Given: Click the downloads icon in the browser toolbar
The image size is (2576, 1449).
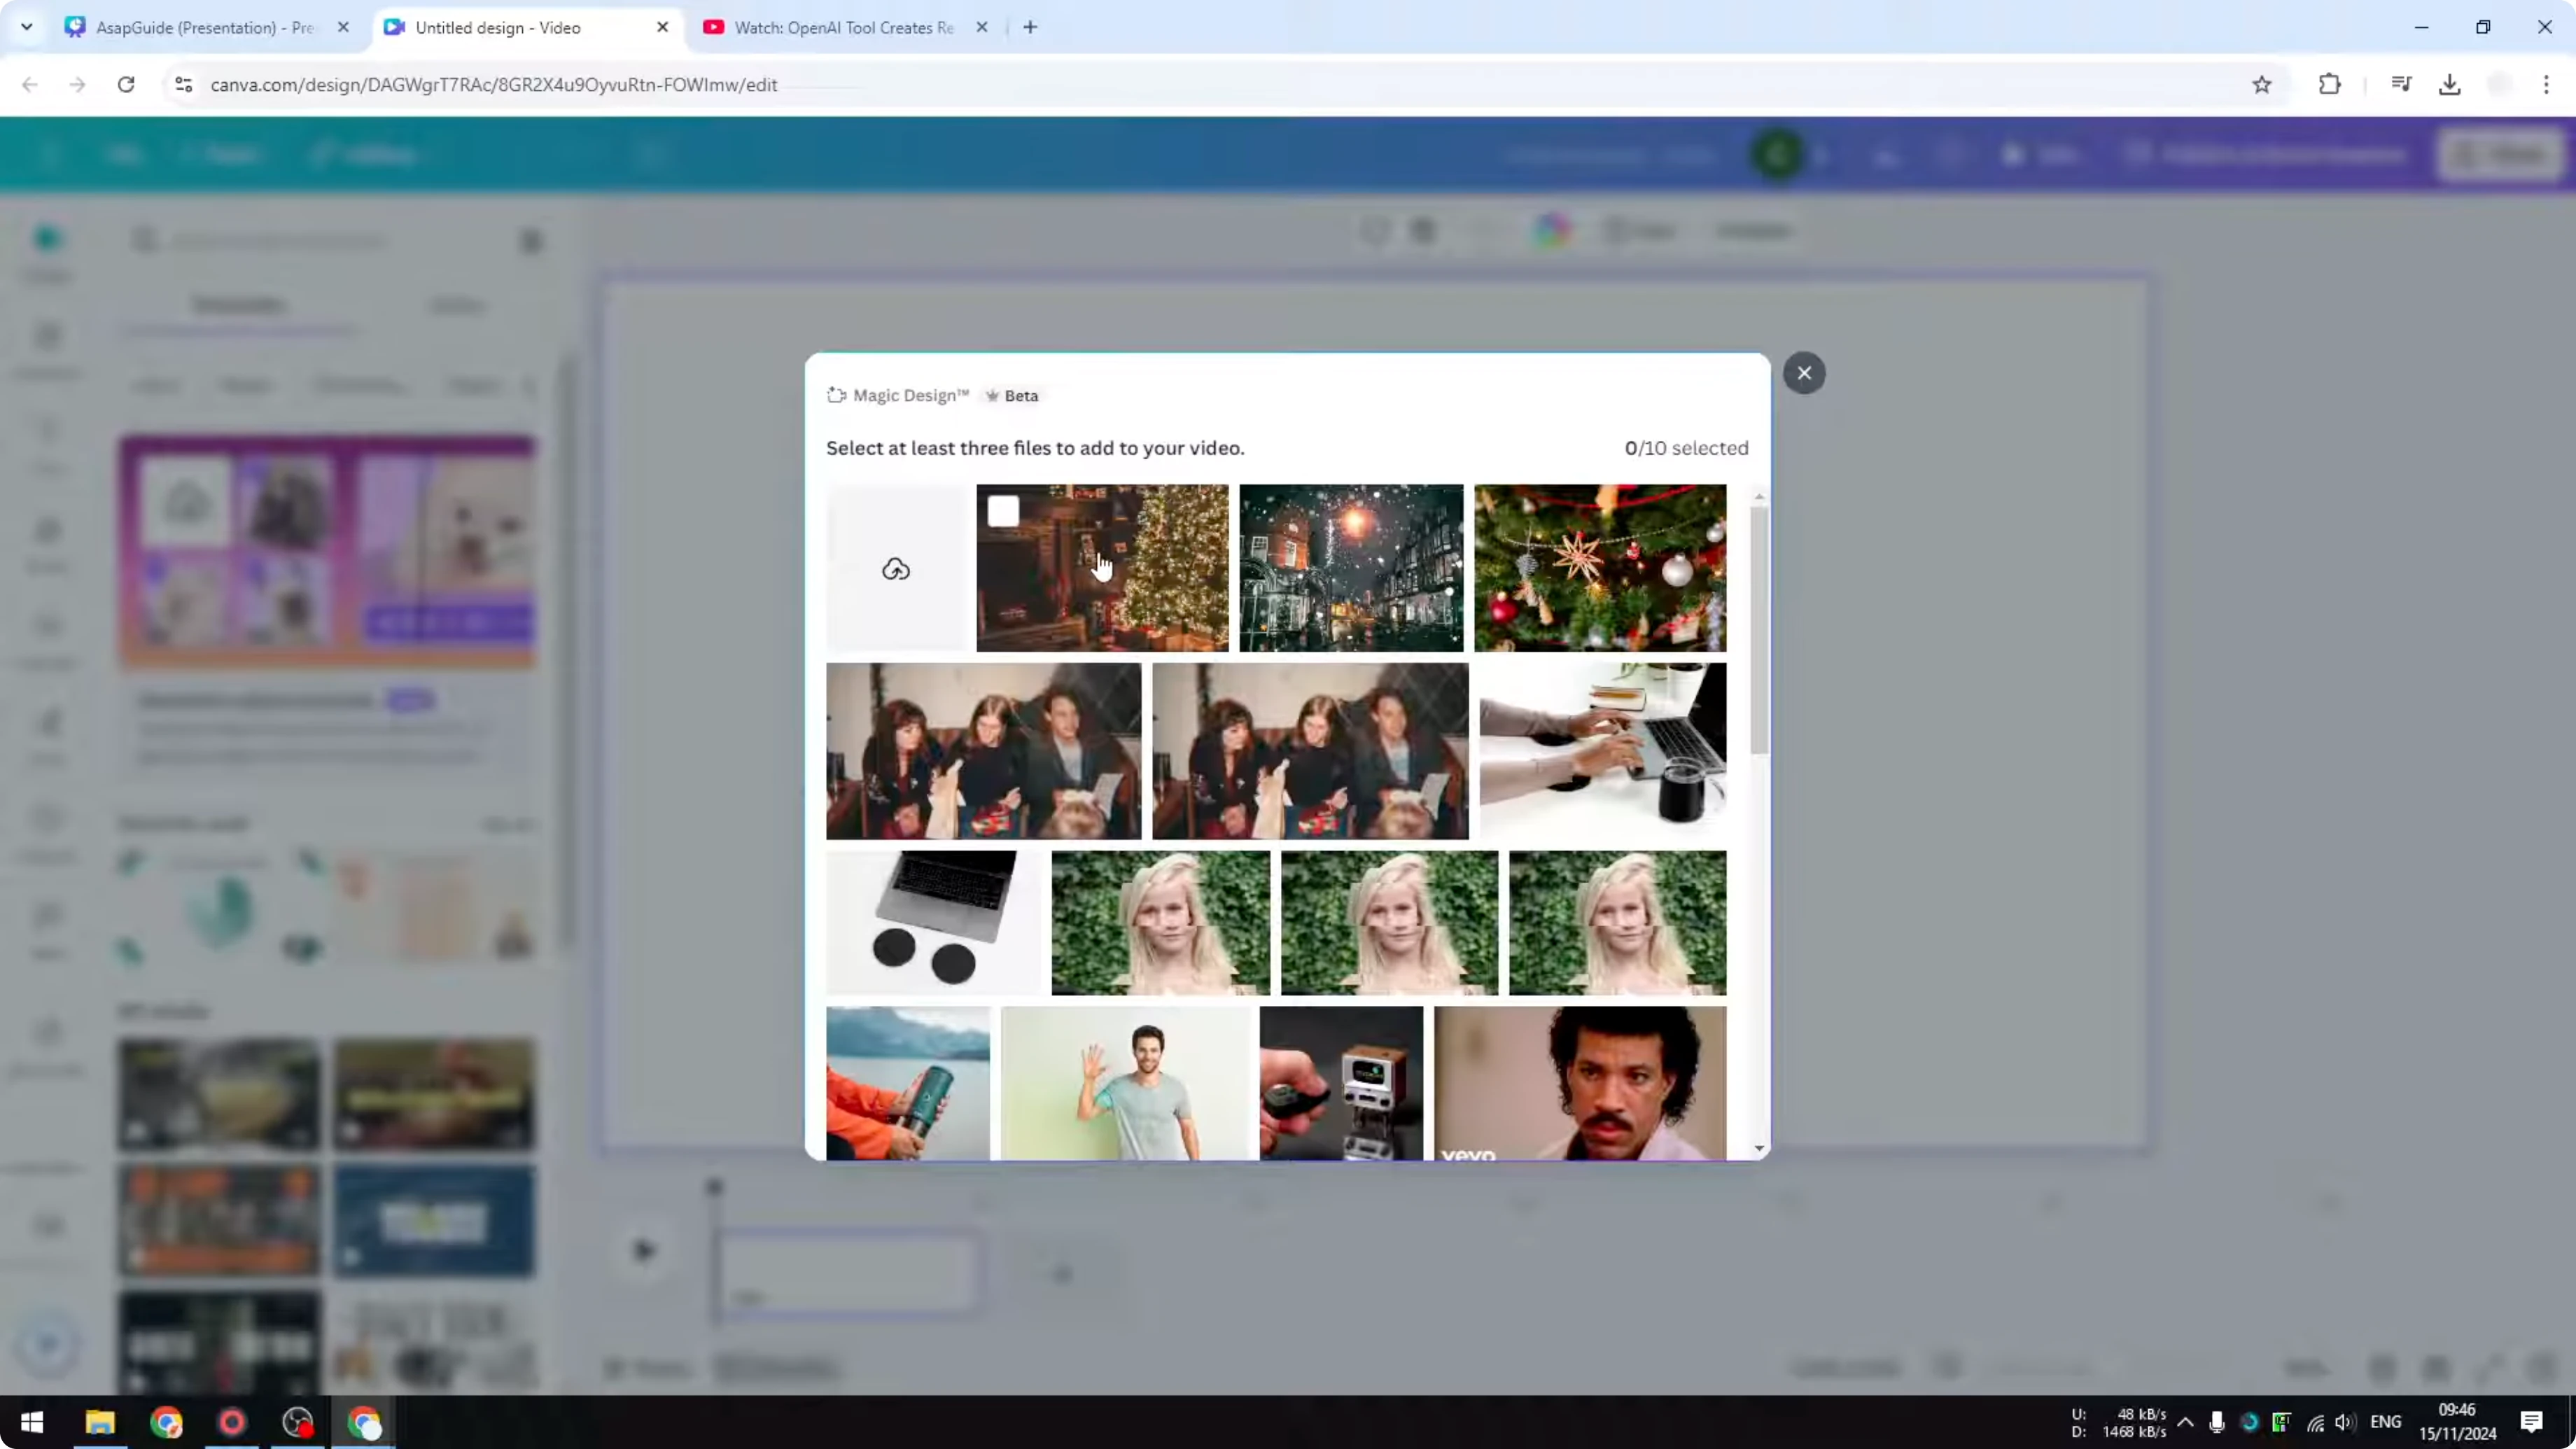Looking at the screenshot, I should [x=2450, y=85].
